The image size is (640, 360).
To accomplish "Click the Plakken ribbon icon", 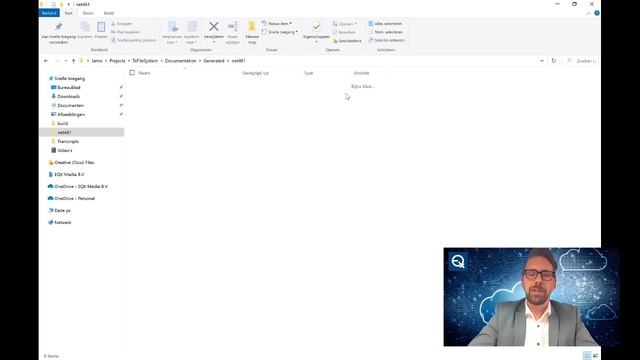I will click(101, 31).
